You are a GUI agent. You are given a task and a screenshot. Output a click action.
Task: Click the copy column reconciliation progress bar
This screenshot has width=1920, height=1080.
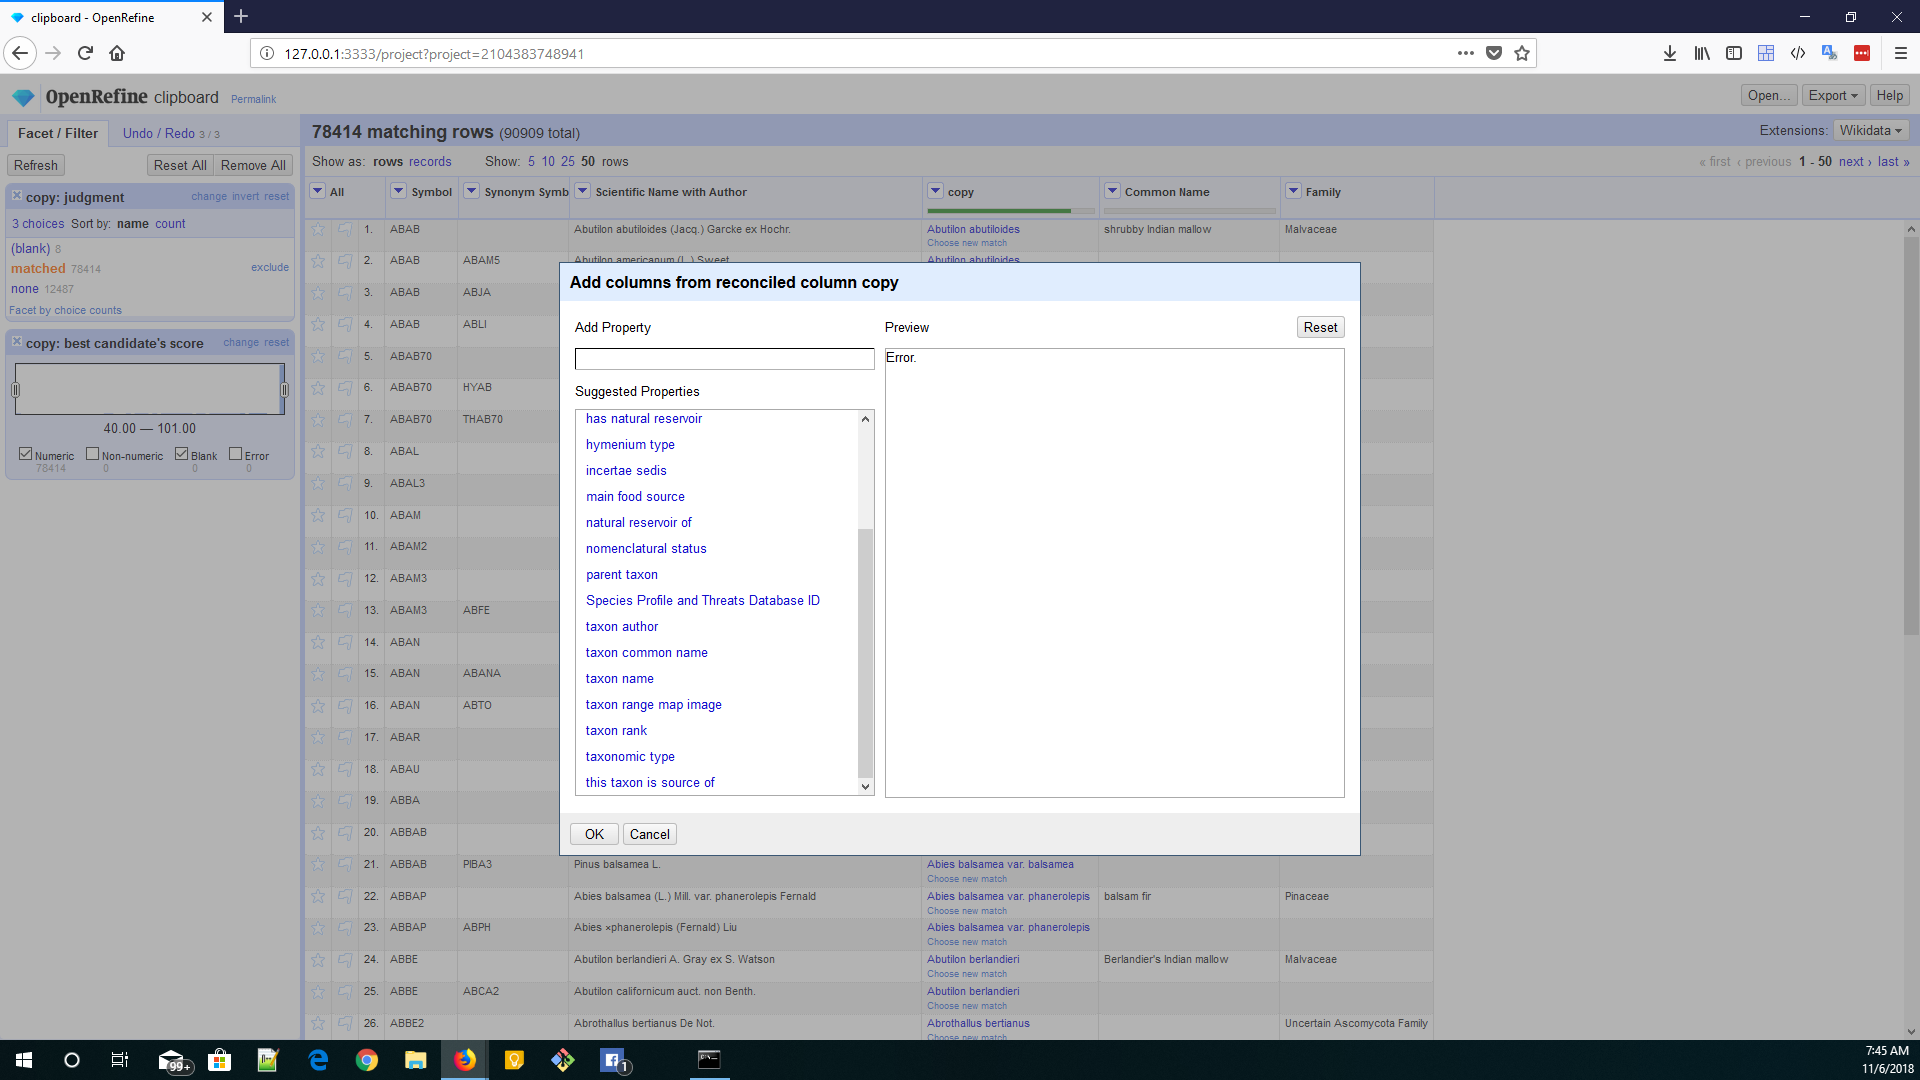click(x=1011, y=211)
